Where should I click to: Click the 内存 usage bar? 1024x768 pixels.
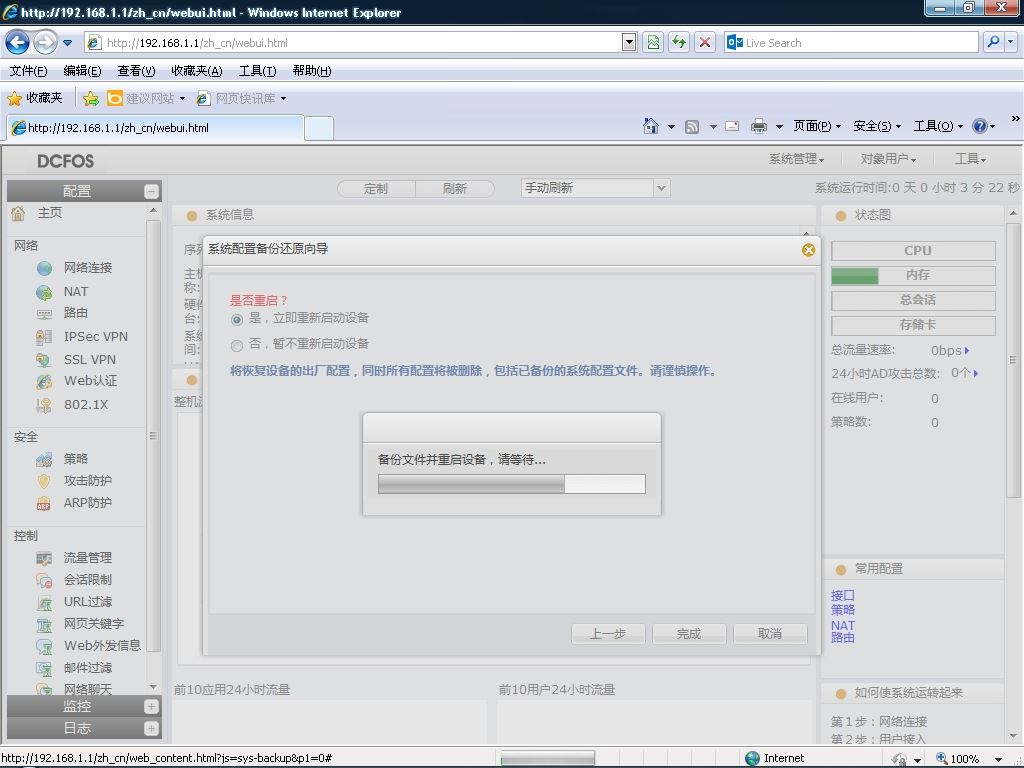tap(913, 276)
